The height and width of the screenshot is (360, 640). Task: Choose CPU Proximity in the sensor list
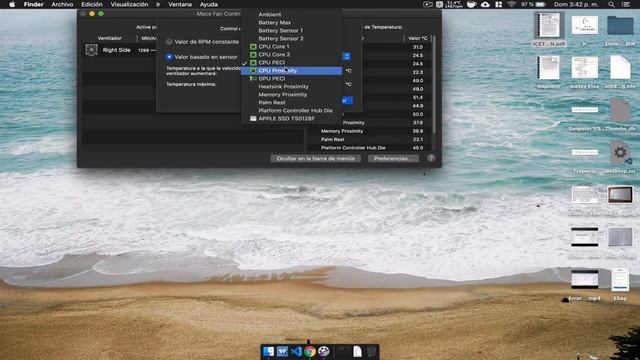point(291,71)
